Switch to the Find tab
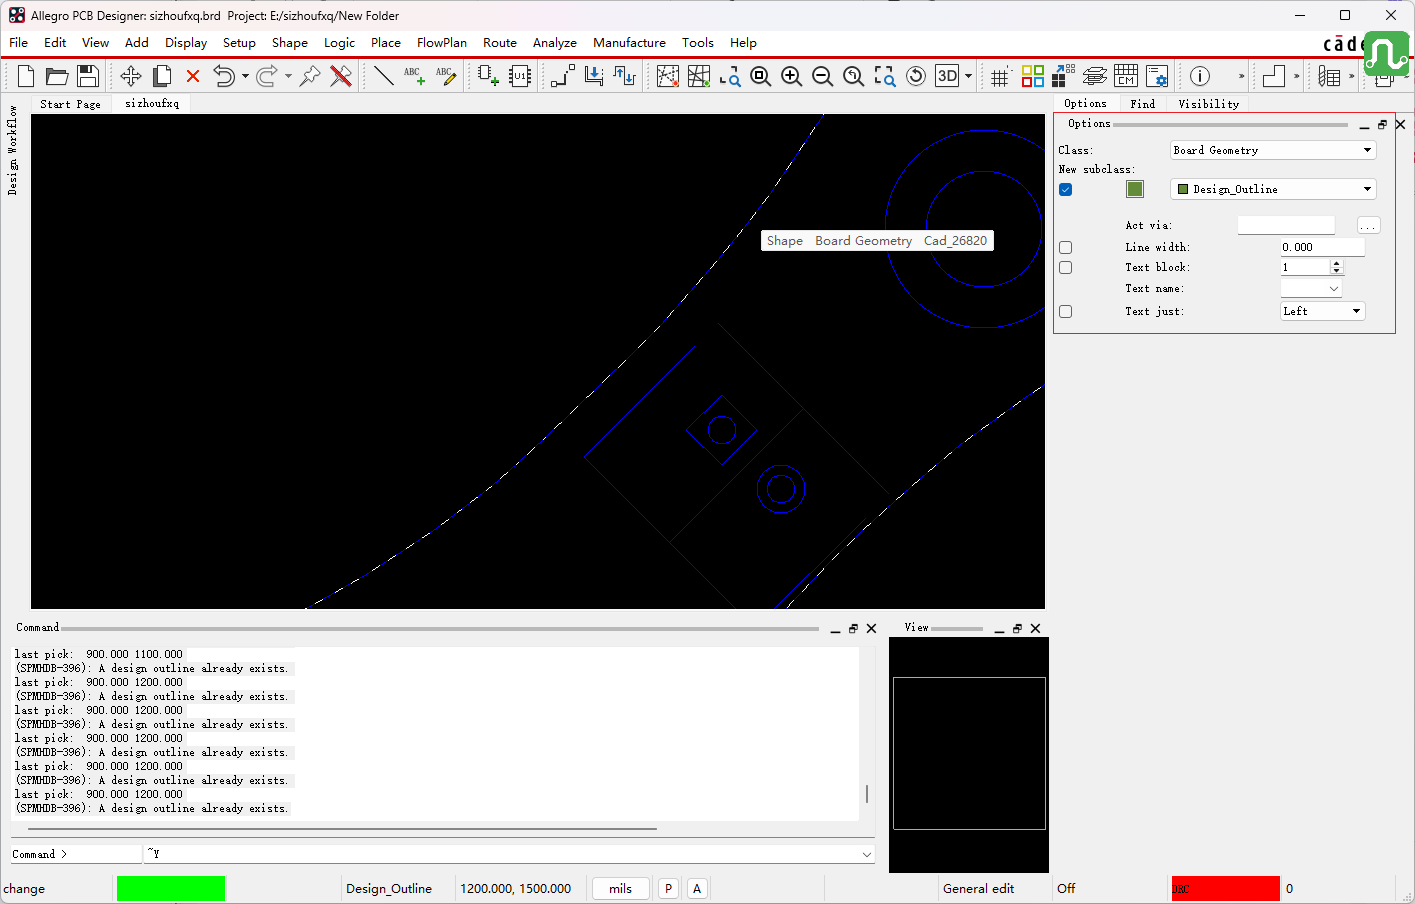Screen dimensions: 1415x904 (x=1142, y=103)
